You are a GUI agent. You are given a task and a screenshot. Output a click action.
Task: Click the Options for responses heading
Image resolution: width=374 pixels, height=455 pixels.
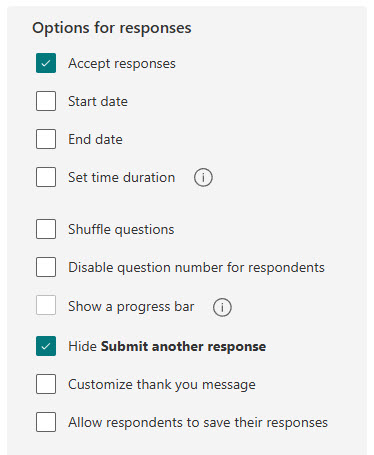tap(112, 28)
